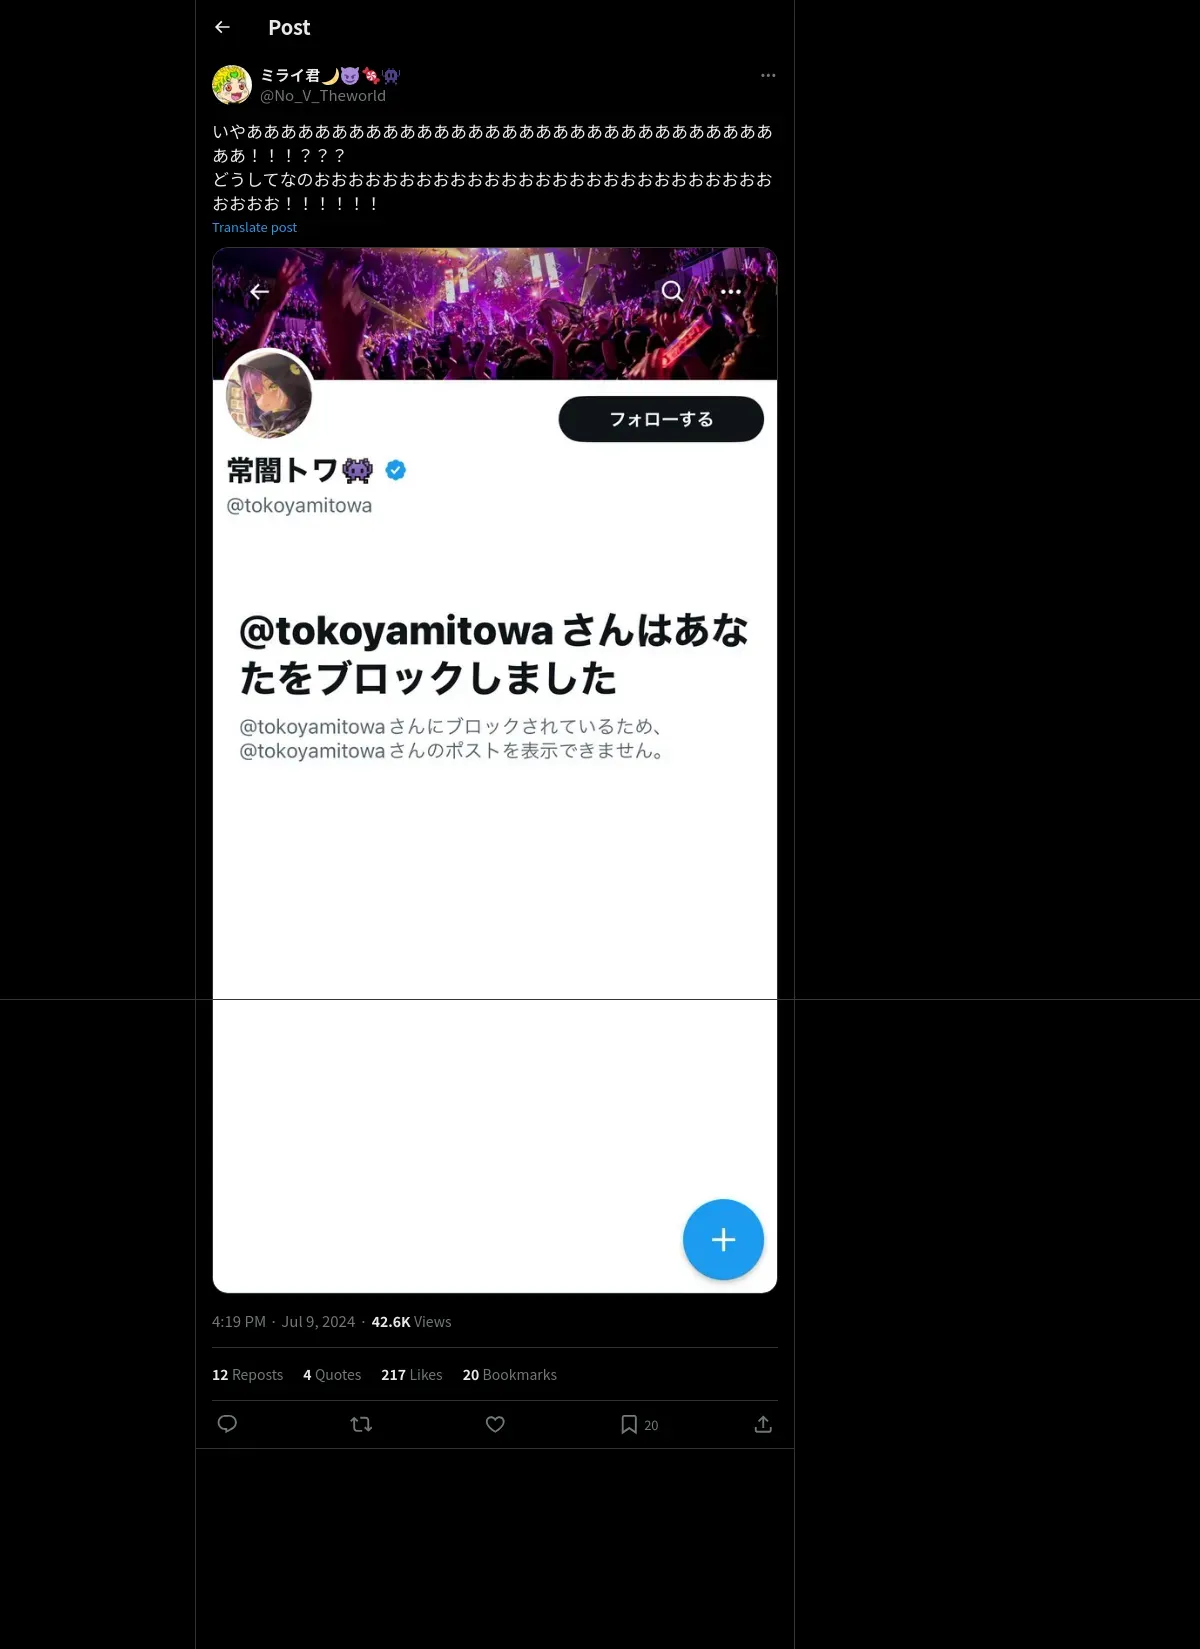
Task: Bookmark the post showing 20 saves
Action: [639, 1424]
